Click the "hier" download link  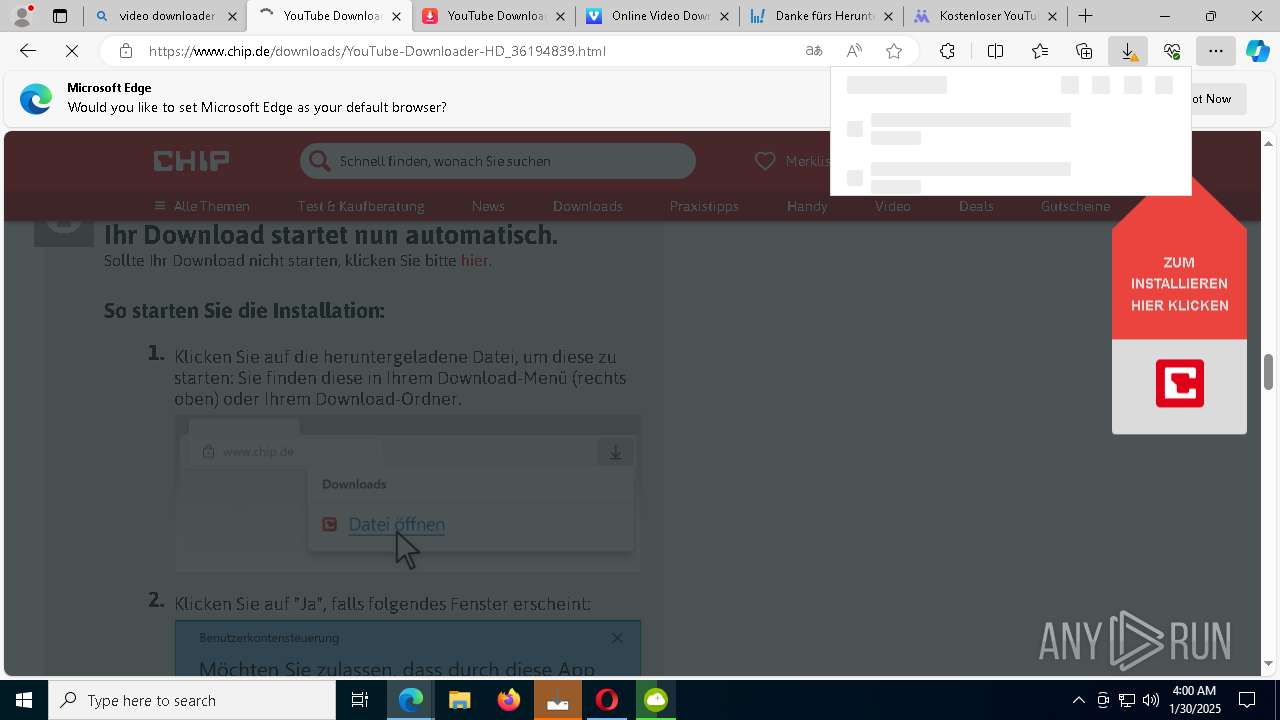click(474, 261)
